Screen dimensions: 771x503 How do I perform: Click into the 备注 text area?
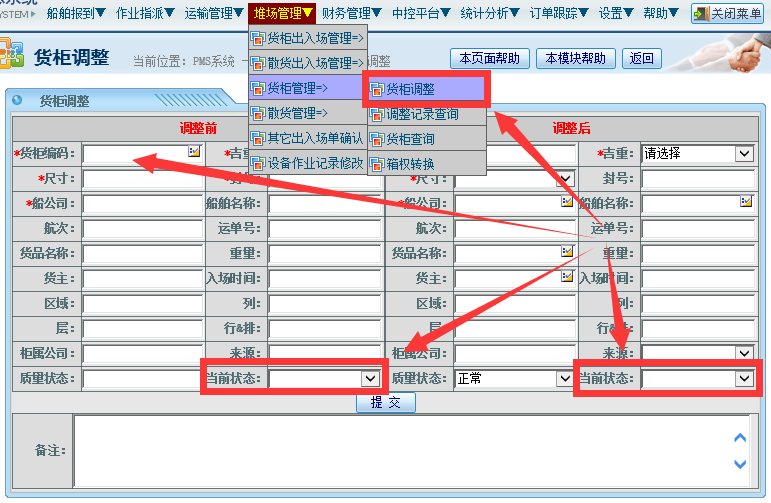(400, 451)
